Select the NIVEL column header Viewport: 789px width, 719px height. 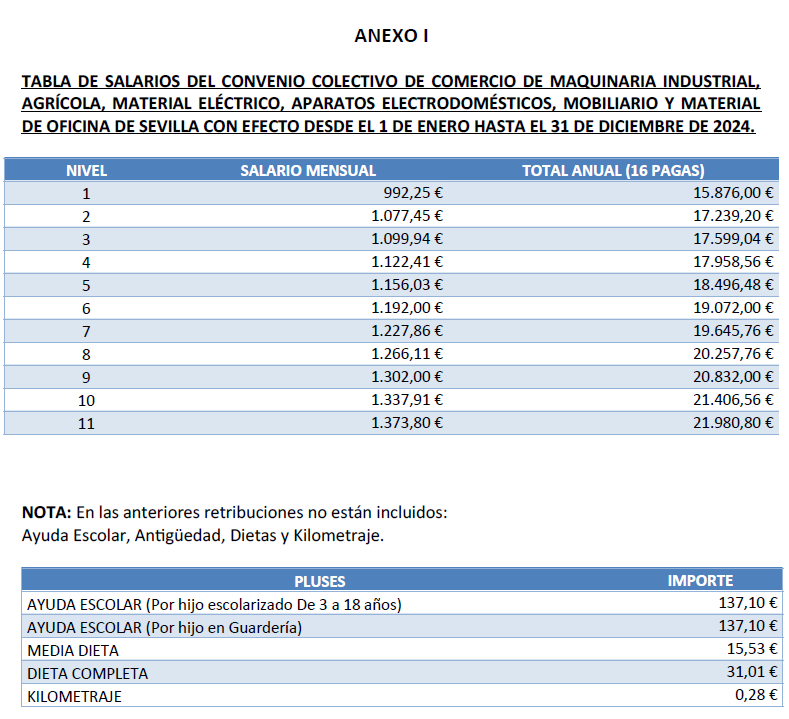[86, 170]
